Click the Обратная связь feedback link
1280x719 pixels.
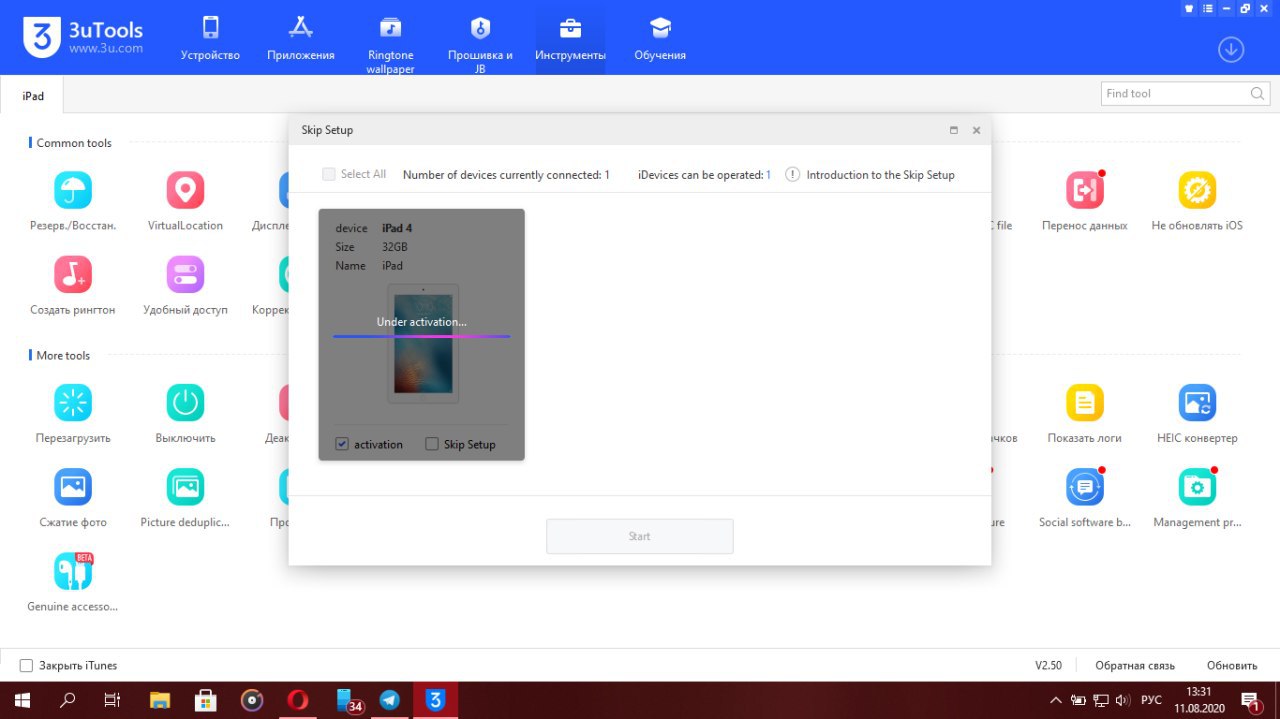point(1135,665)
